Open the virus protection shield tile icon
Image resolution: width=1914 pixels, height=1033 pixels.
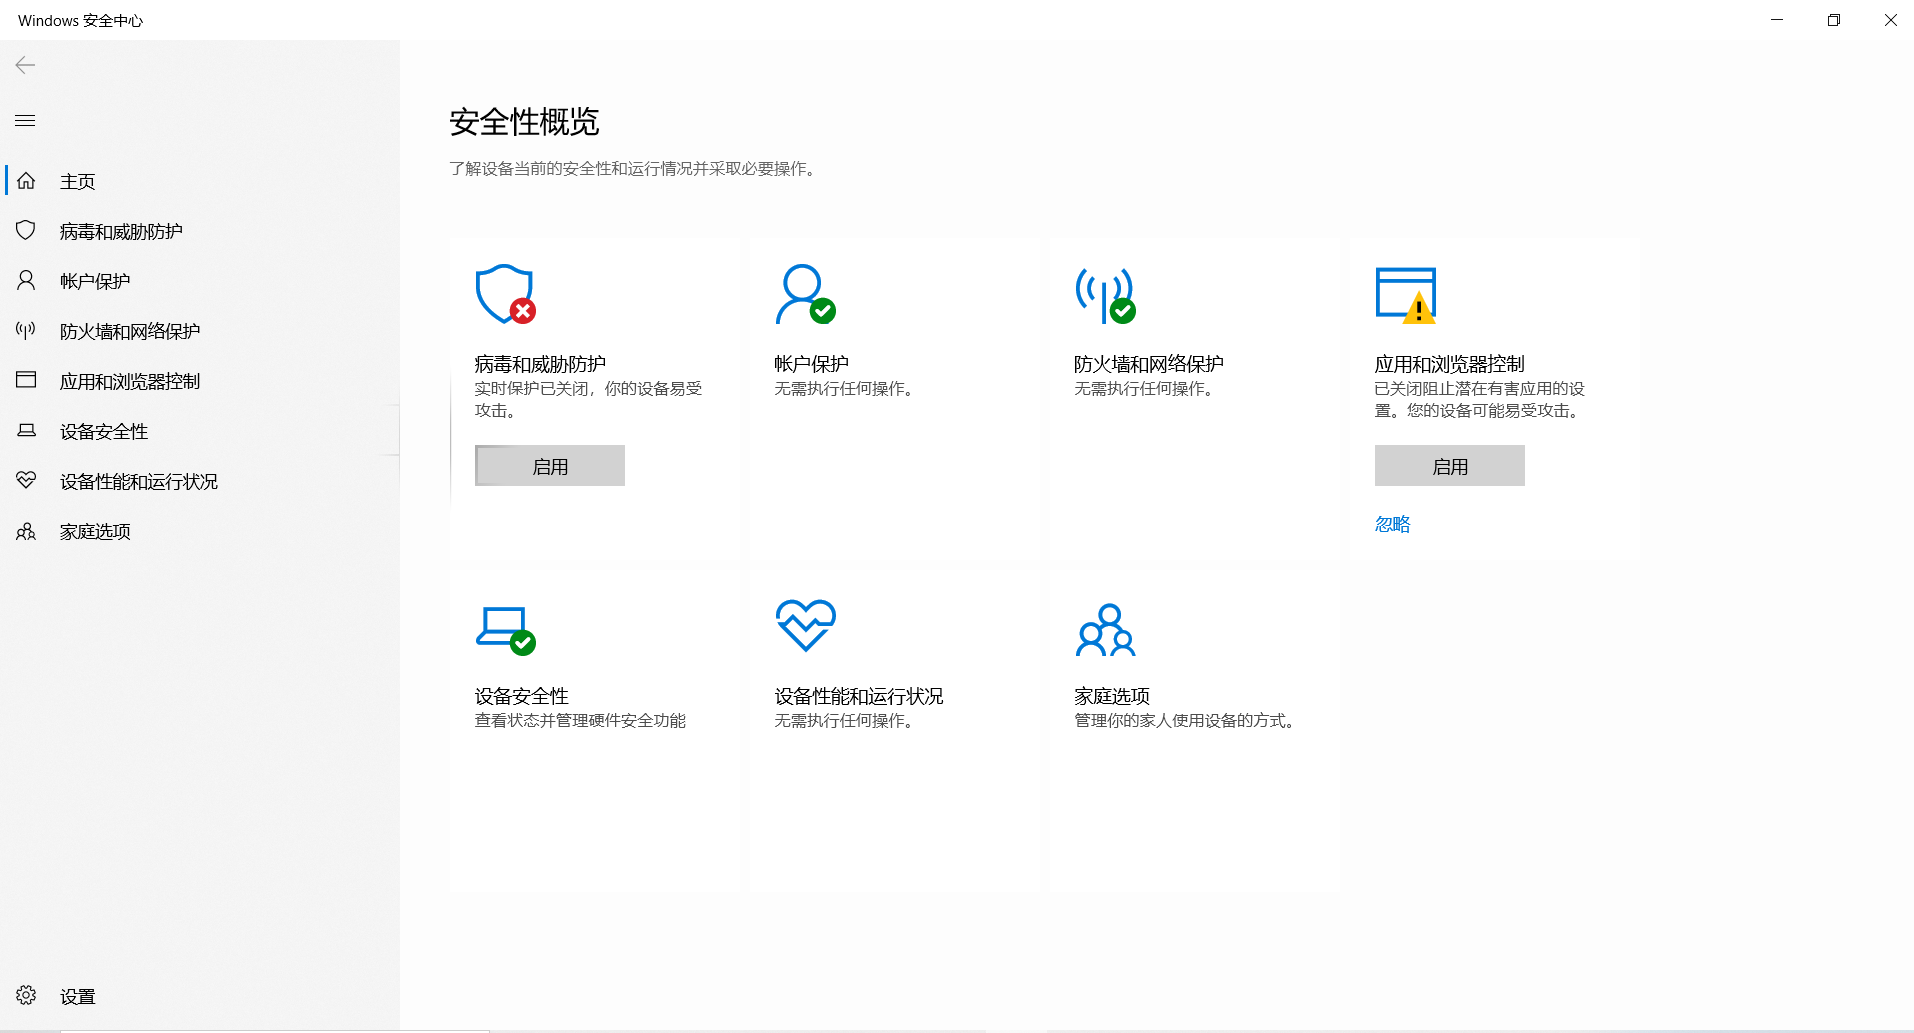pyautogui.click(x=505, y=294)
